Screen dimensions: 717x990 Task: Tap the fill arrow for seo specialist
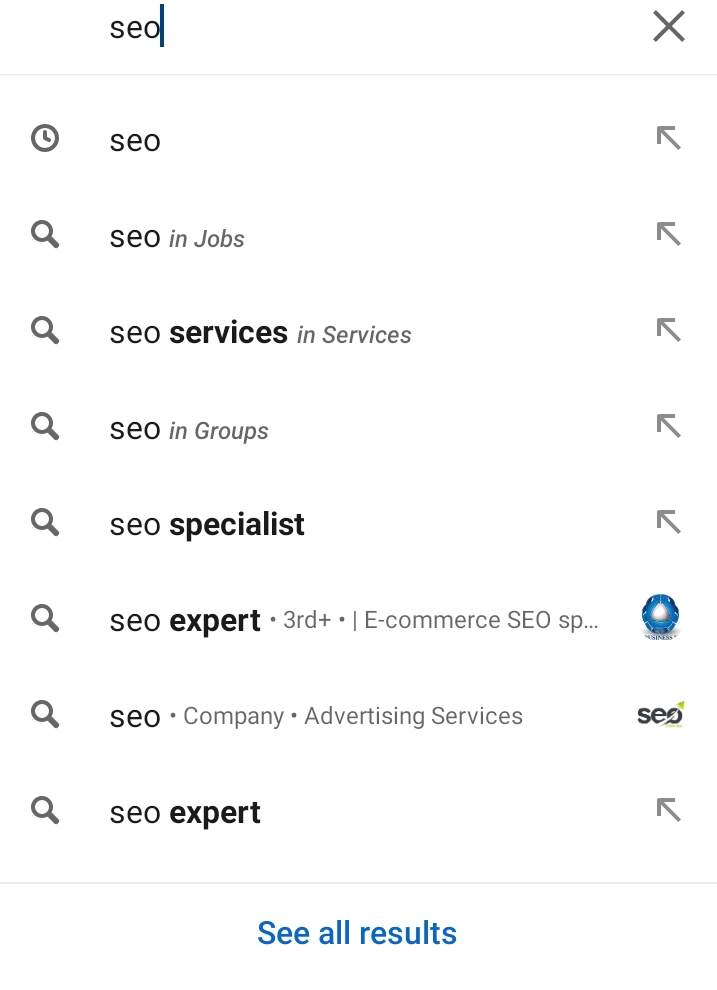[668, 522]
